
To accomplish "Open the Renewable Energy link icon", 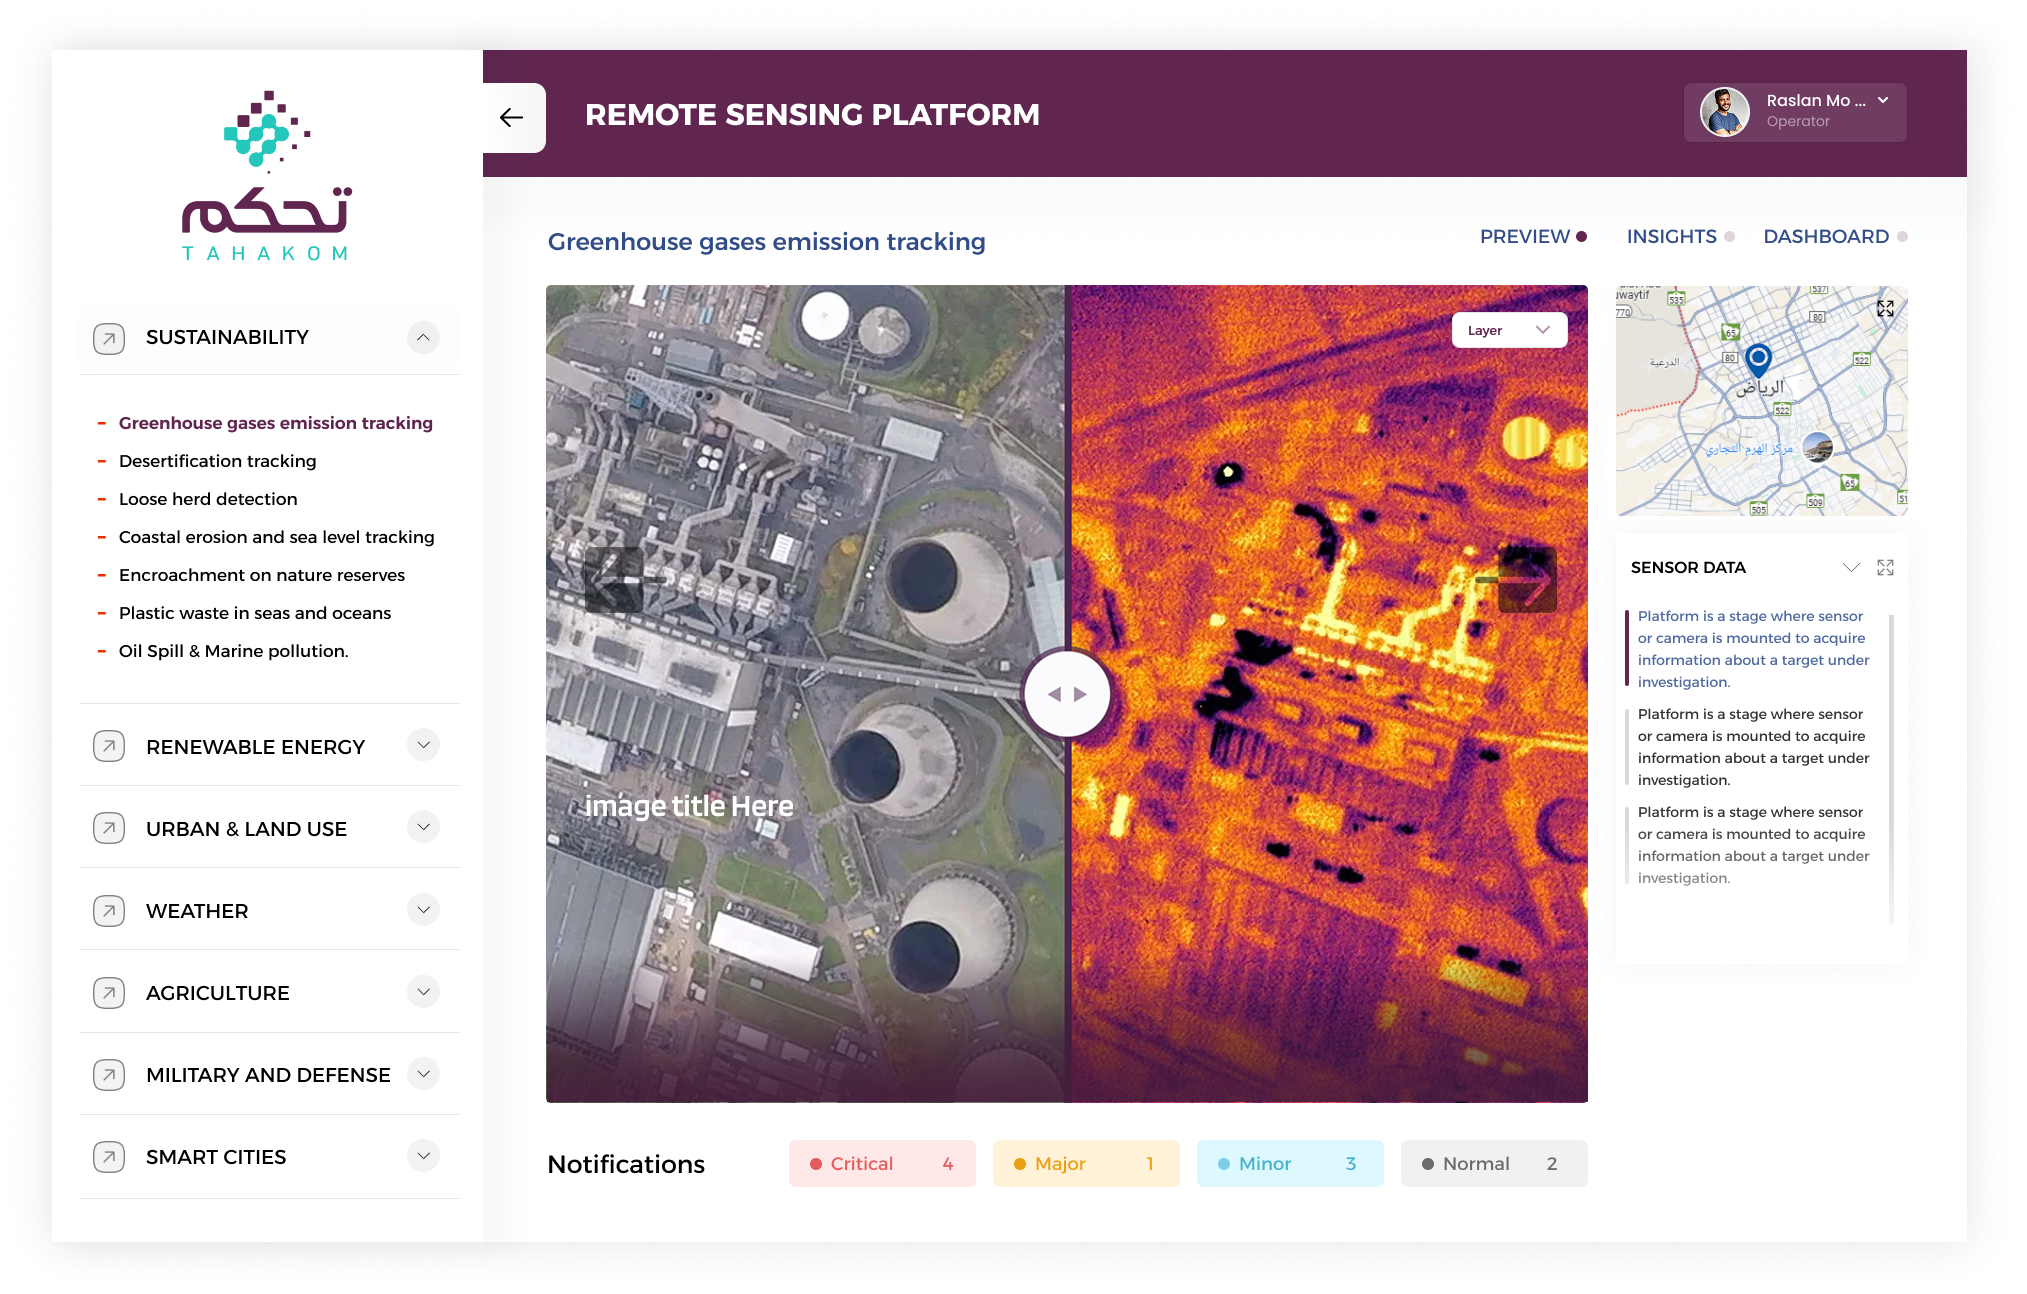I will tap(109, 746).
